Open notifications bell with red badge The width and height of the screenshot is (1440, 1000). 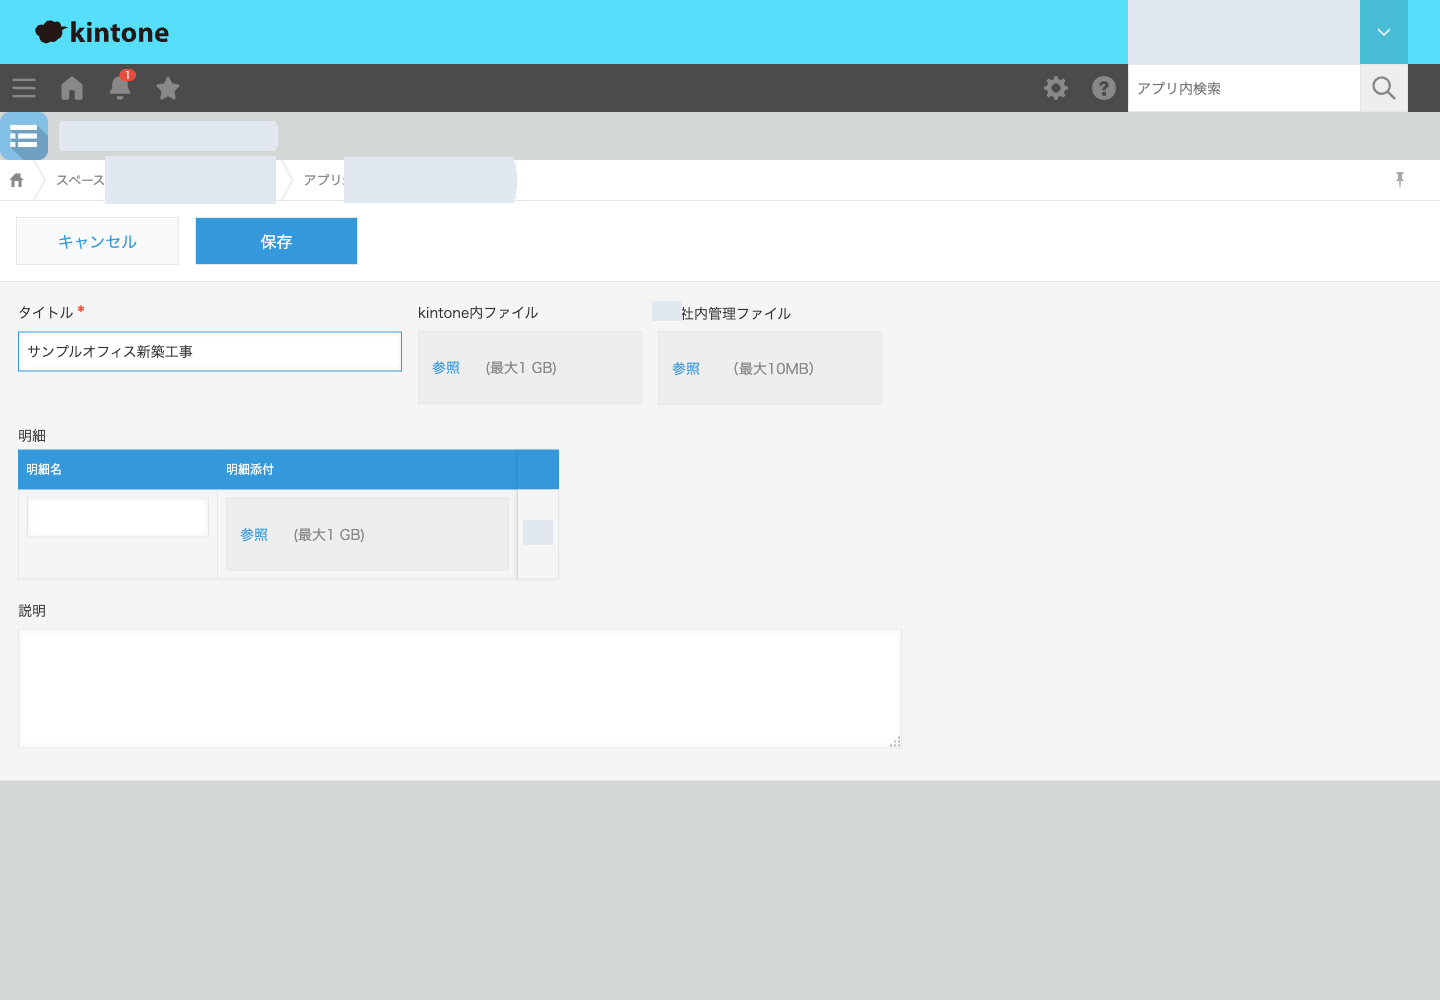point(120,86)
